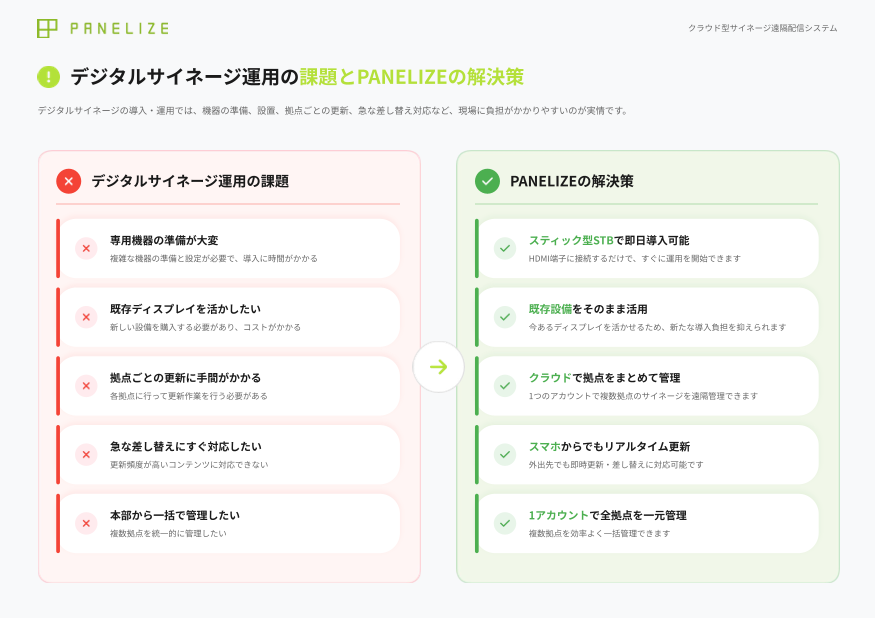The width and height of the screenshot is (875, 618).
Task: Click the X icon beside 専用機器の準備が大変
Action: tap(85, 248)
